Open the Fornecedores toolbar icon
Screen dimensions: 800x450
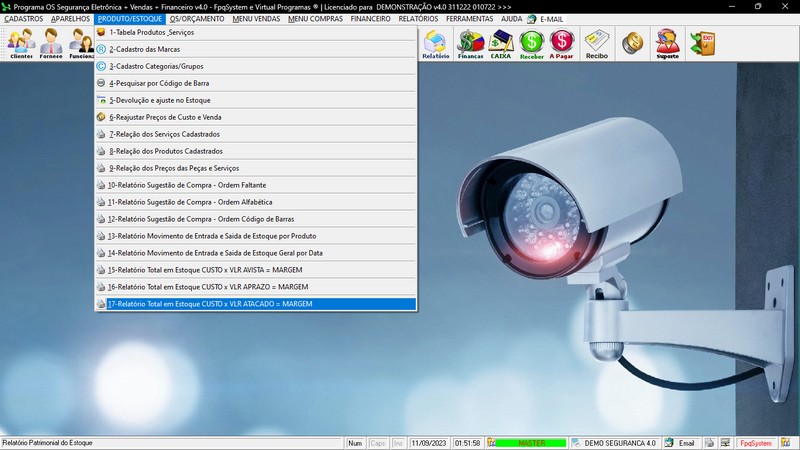click(51, 43)
